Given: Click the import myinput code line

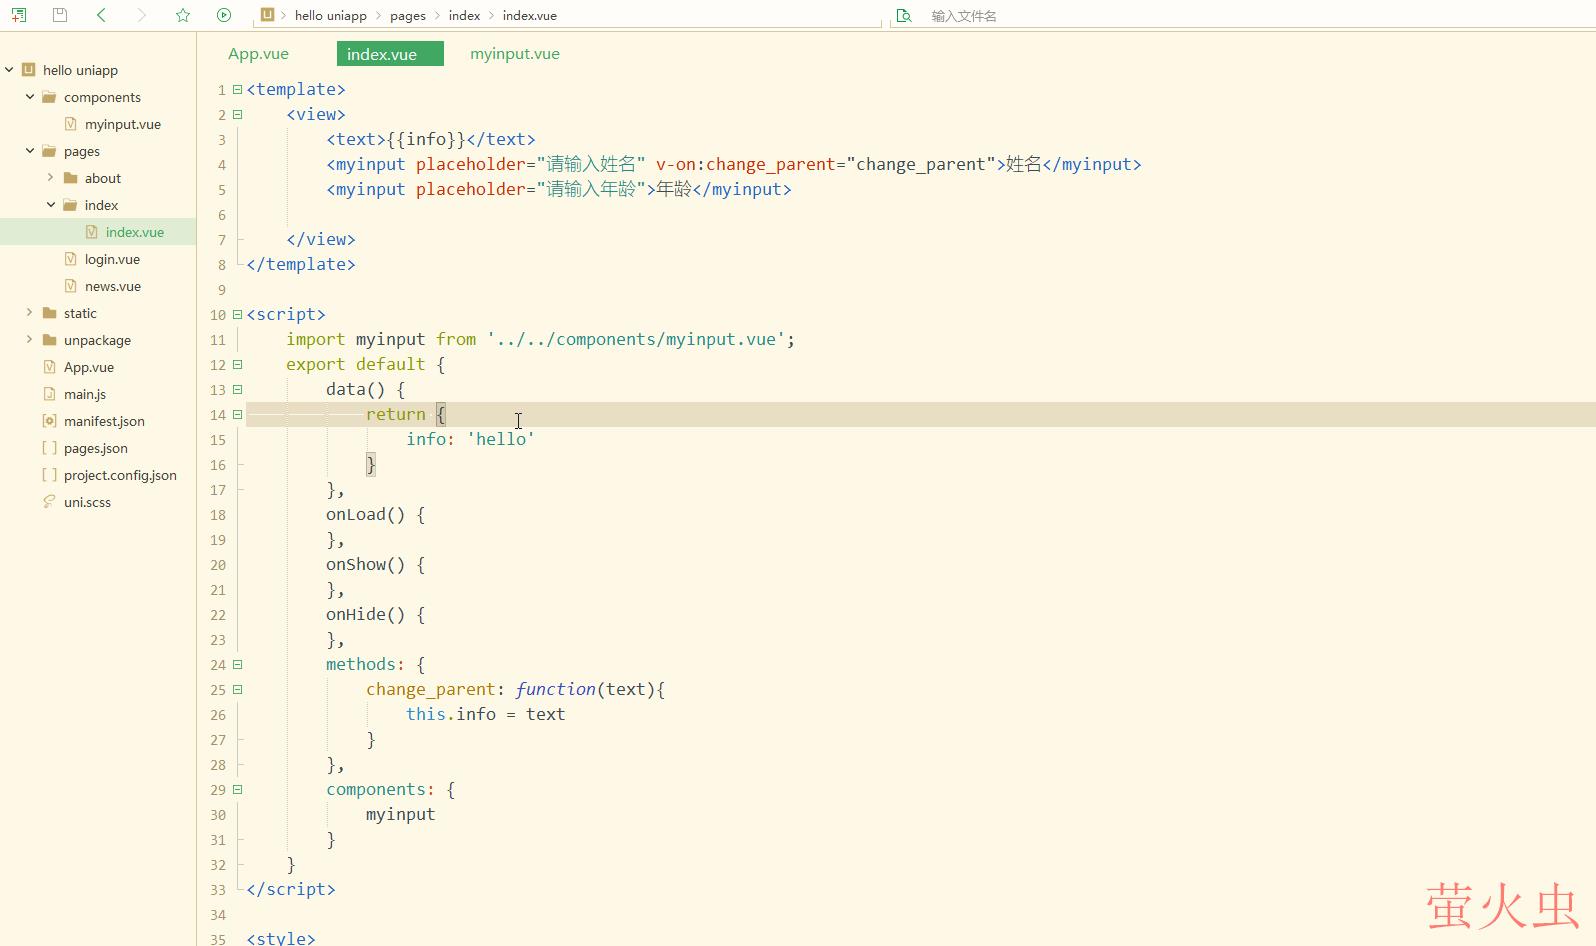Looking at the screenshot, I should coord(540,339).
